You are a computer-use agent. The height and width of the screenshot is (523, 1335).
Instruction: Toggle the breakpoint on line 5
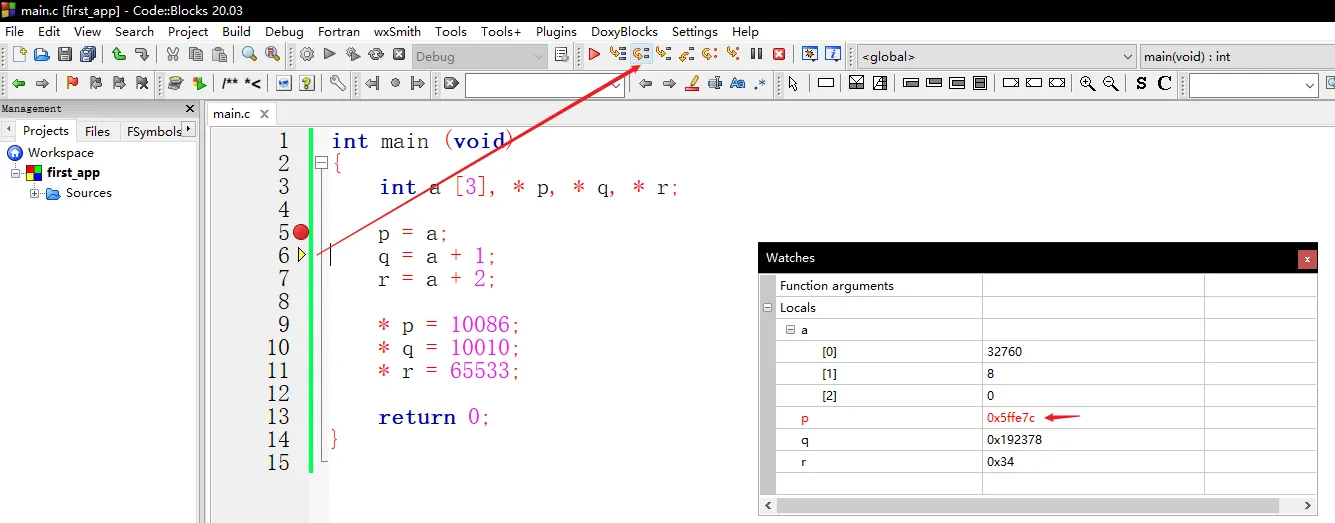pyautogui.click(x=301, y=232)
